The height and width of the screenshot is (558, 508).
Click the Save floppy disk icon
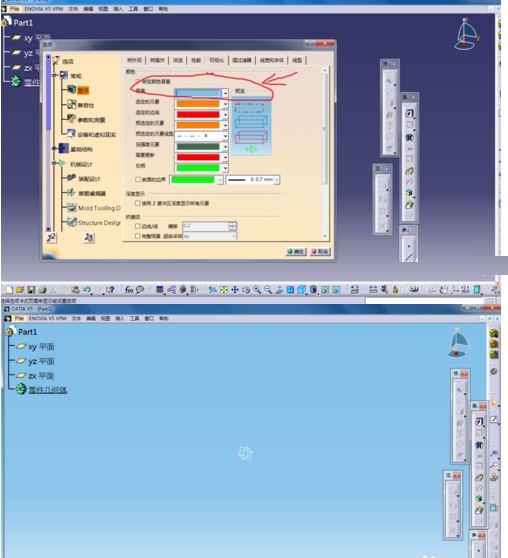tap(31, 290)
